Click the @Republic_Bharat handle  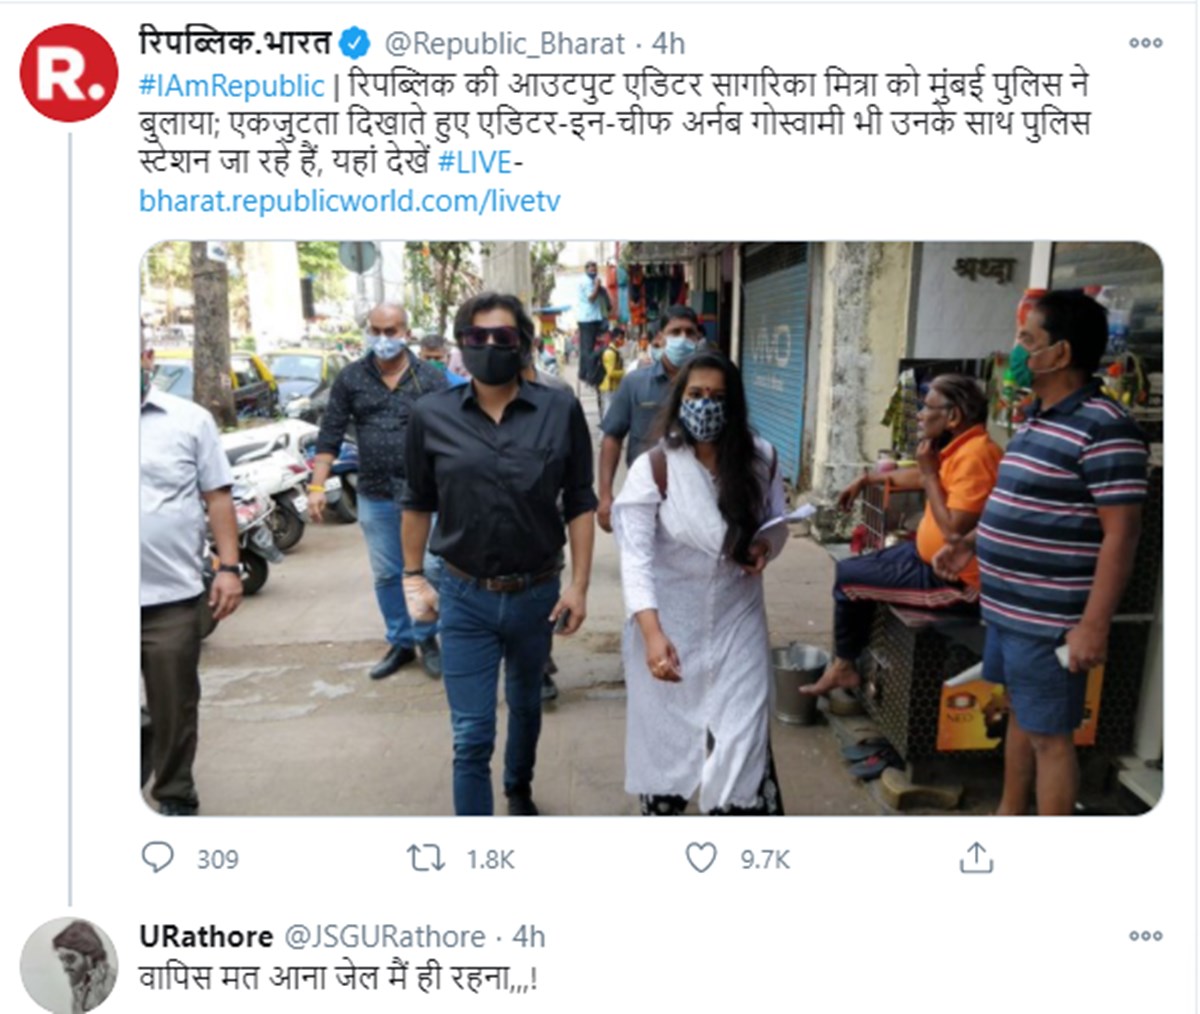coord(505,44)
